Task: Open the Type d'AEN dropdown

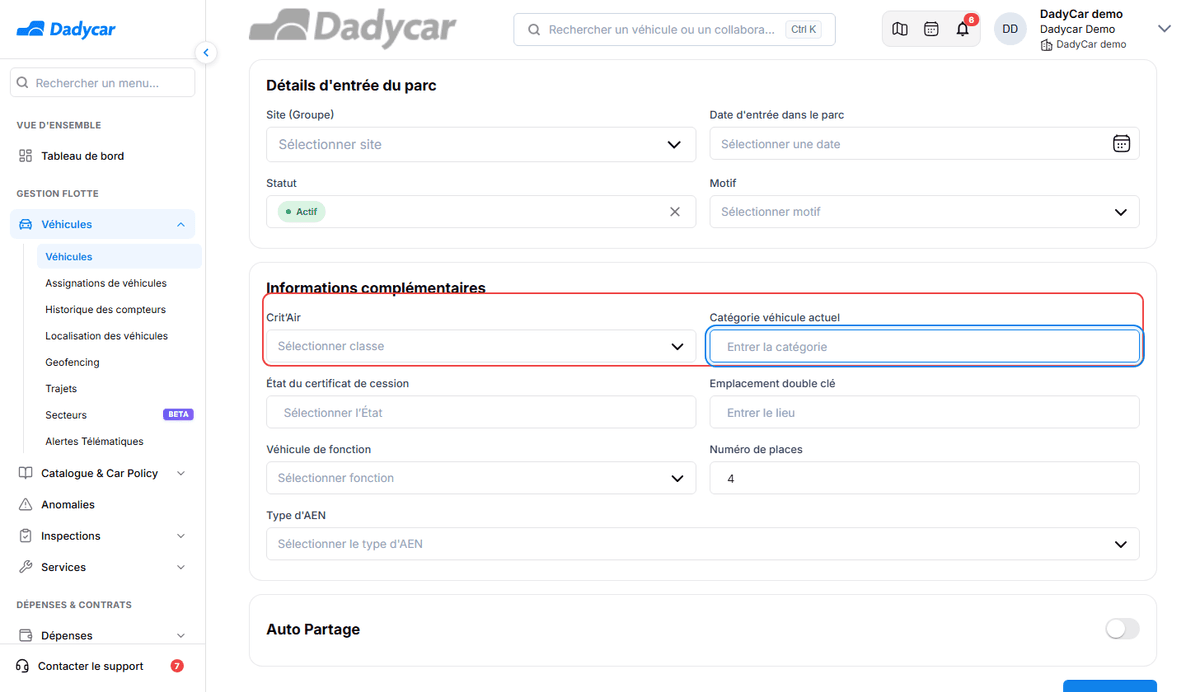Action: [703, 544]
